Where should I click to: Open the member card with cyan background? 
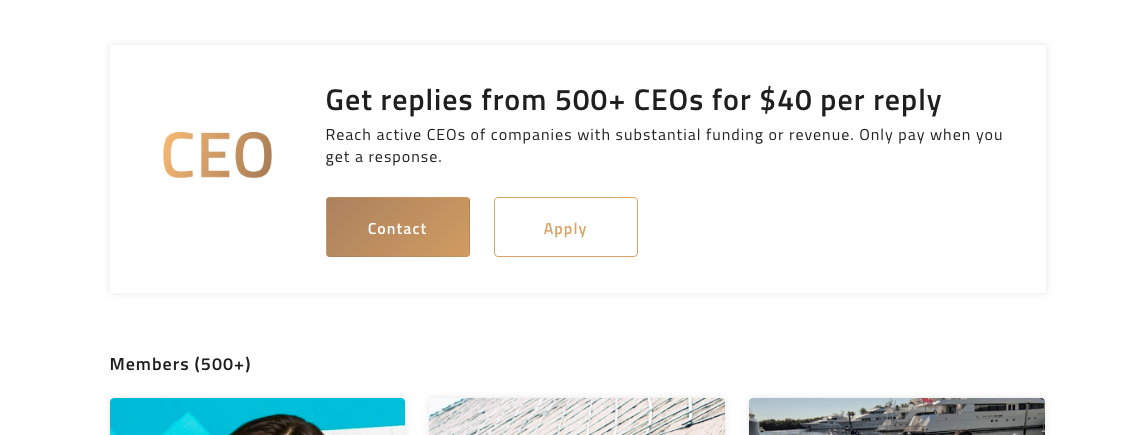click(257, 416)
